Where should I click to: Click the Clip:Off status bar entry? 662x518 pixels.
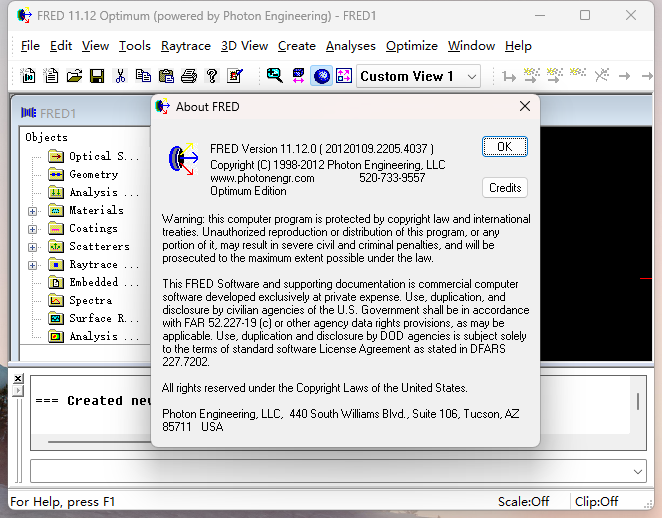point(597,502)
